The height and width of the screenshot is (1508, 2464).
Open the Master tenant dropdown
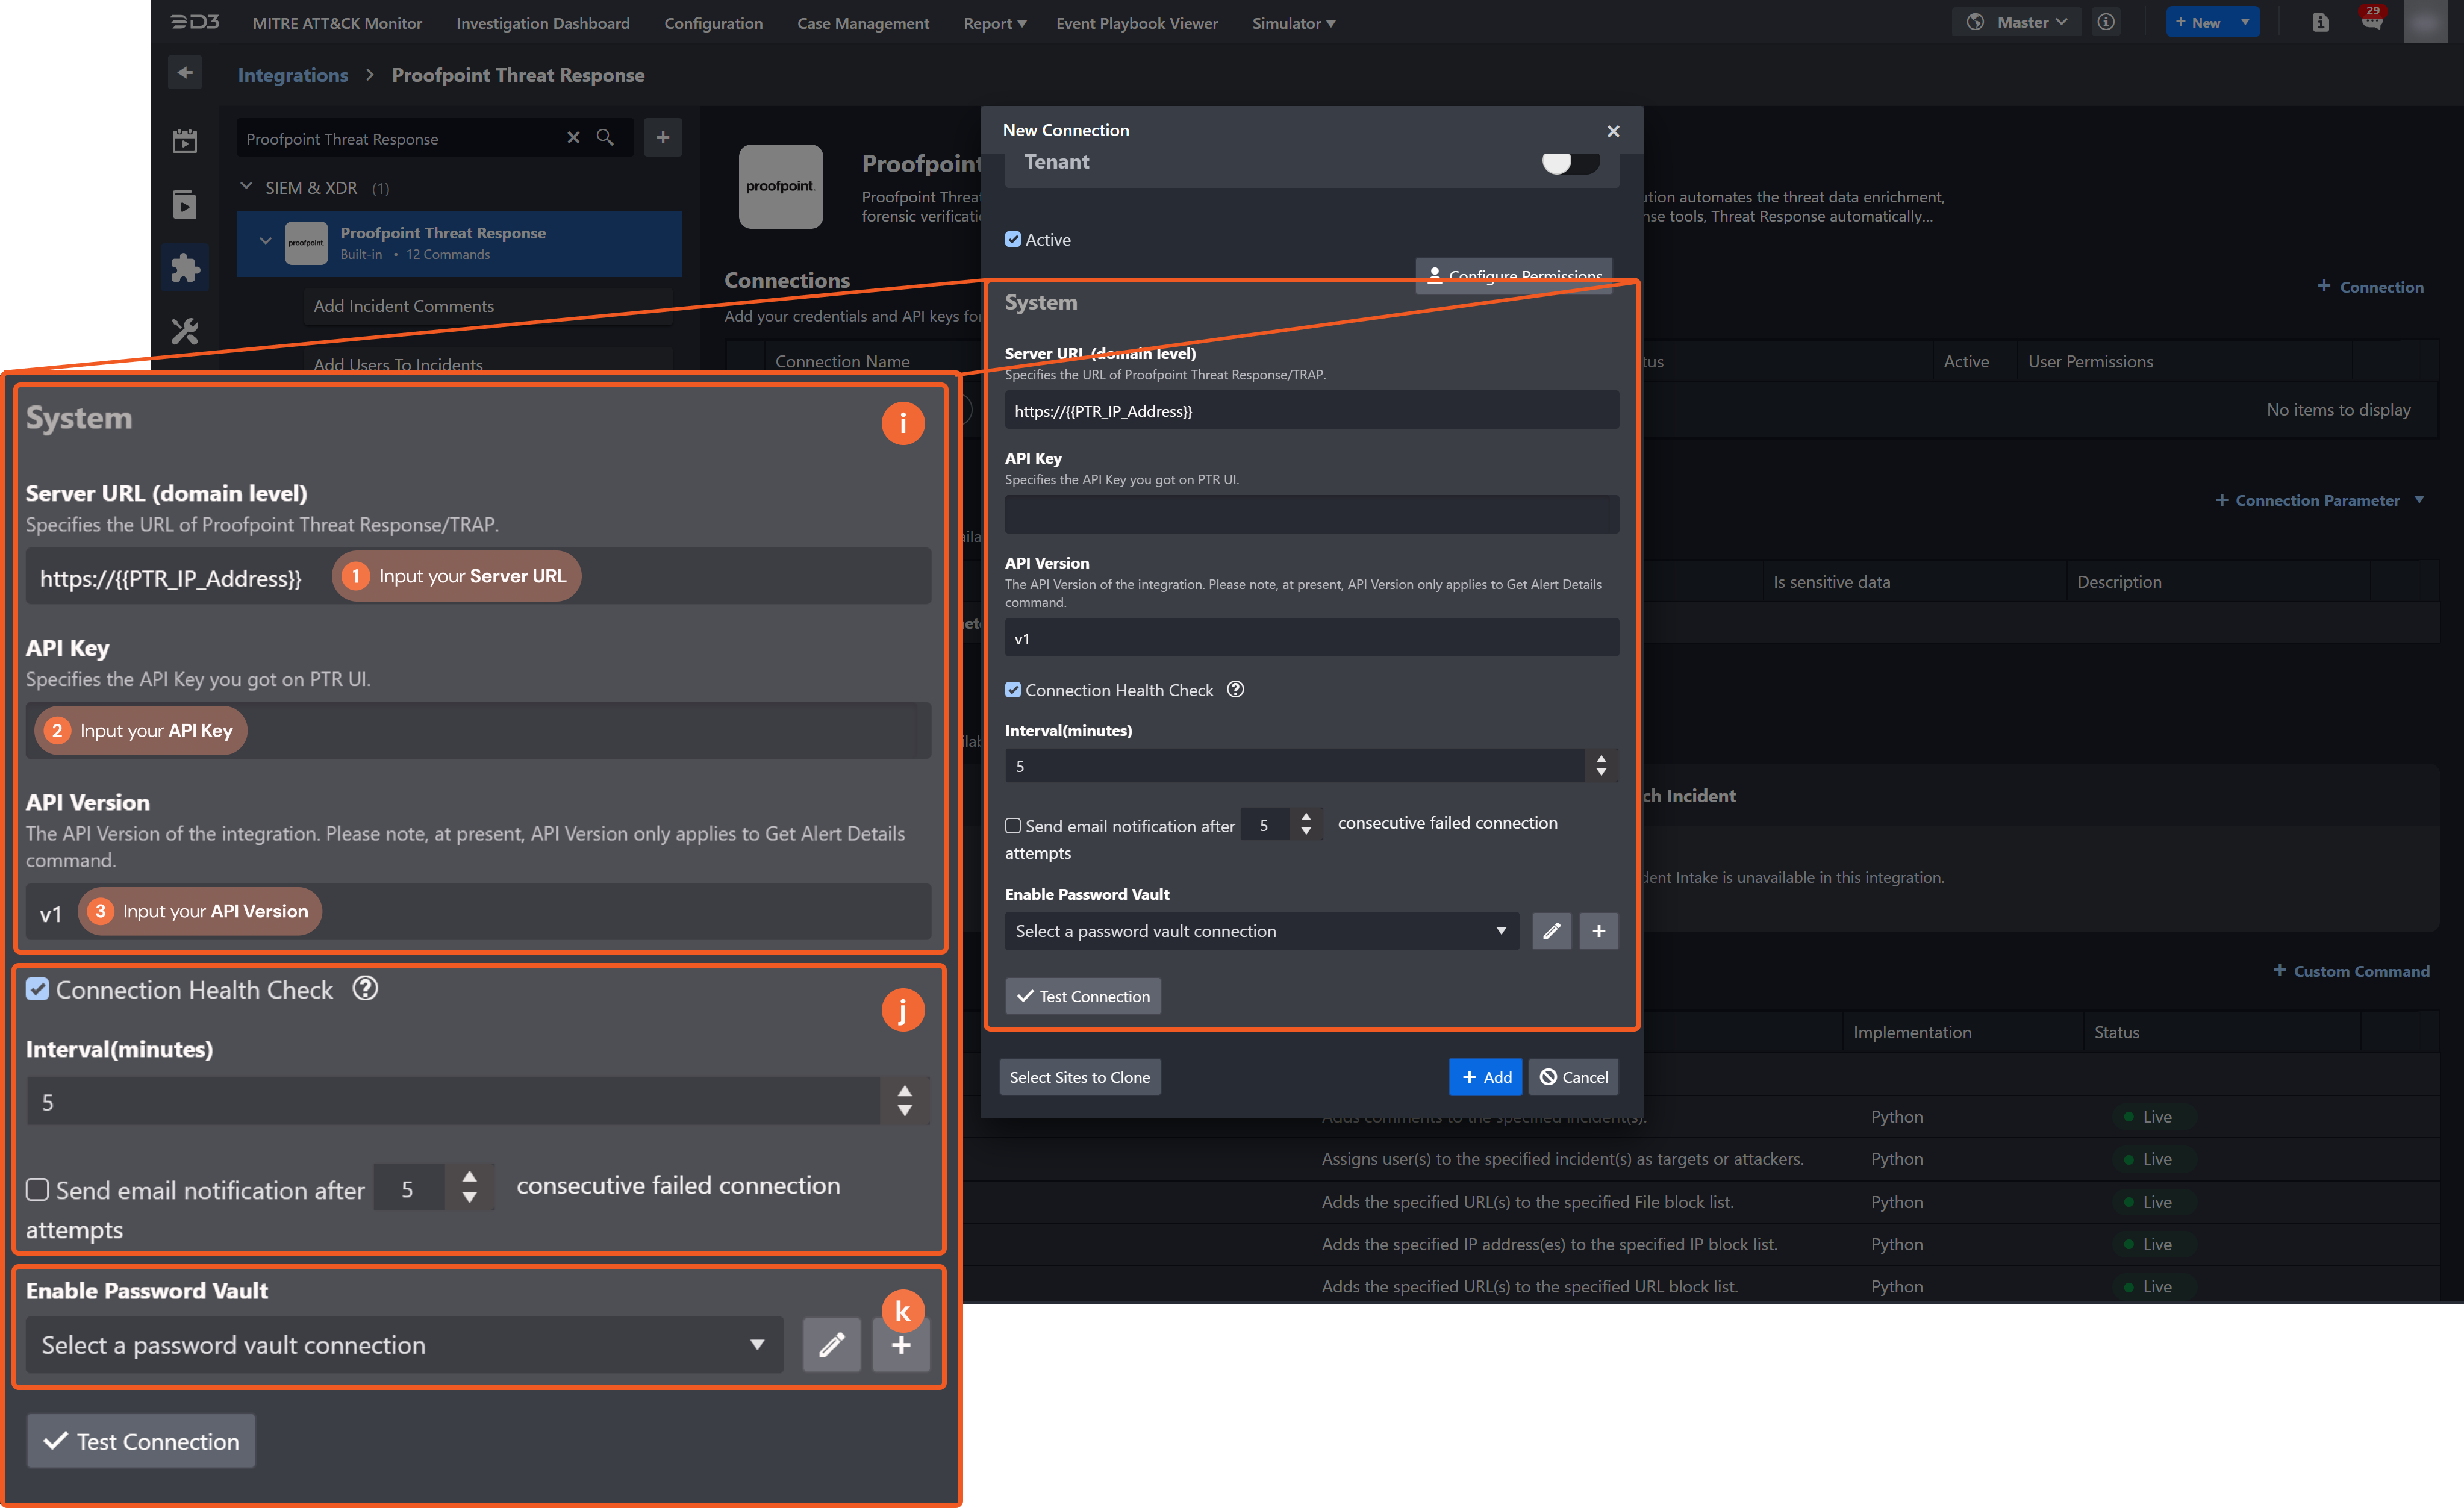[2016, 21]
